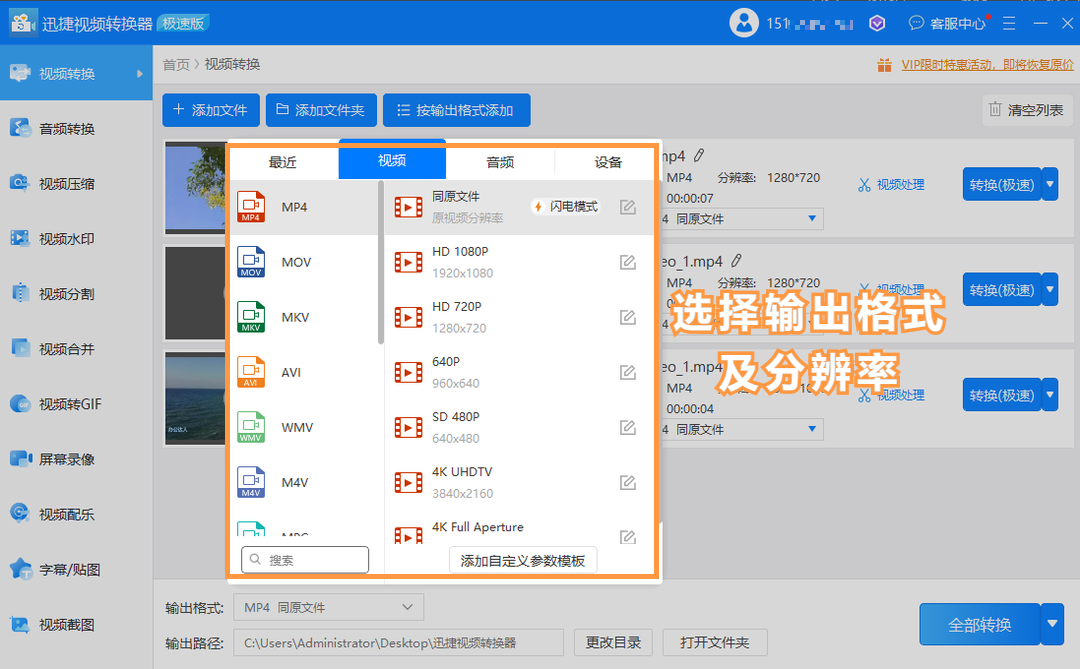Choose the MOV format
This screenshot has height=669, width=1080.
pyautogui.click(x=304, y=262)
